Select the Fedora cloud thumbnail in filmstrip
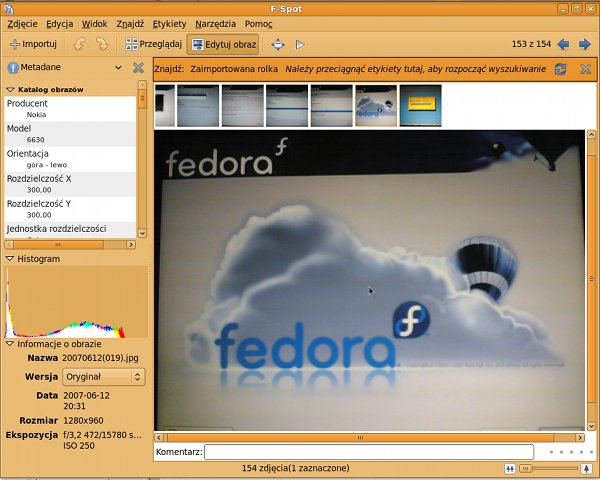This screenshot has height=480, width=600. click(x=376, y=106)
